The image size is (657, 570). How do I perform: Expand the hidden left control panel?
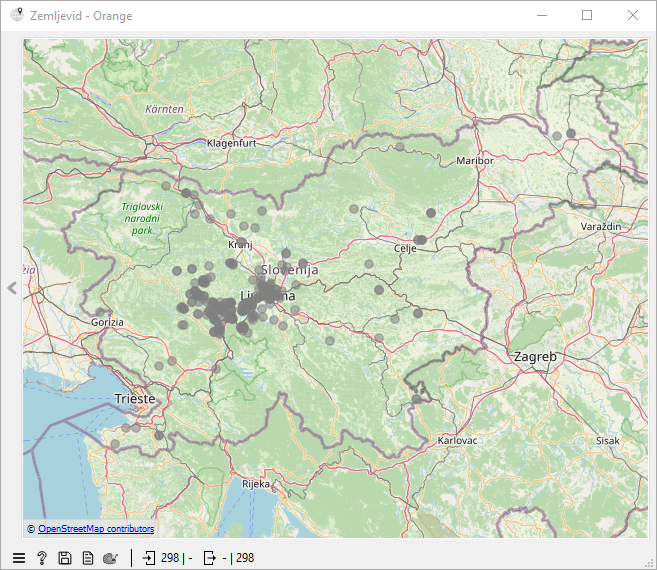click(12, 288)
